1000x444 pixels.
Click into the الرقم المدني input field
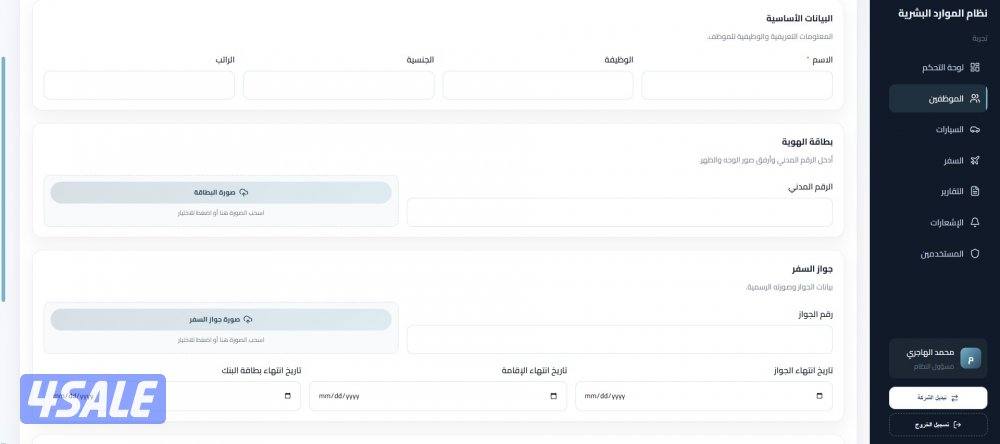619,212
